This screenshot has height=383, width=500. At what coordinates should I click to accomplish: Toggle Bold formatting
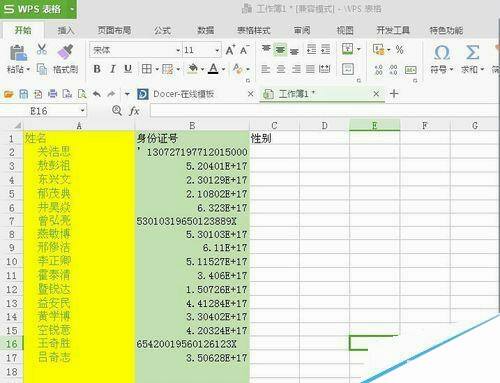tap(97, 69)
